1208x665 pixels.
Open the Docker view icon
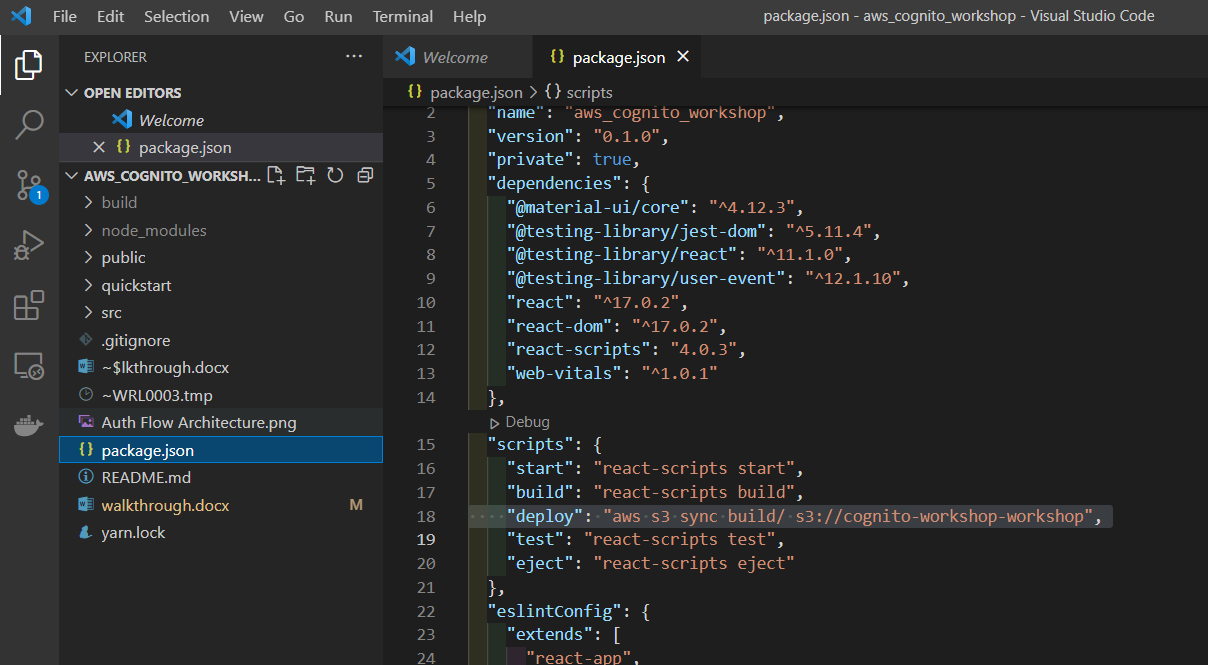pyautogui.click(x=29, y=426)
